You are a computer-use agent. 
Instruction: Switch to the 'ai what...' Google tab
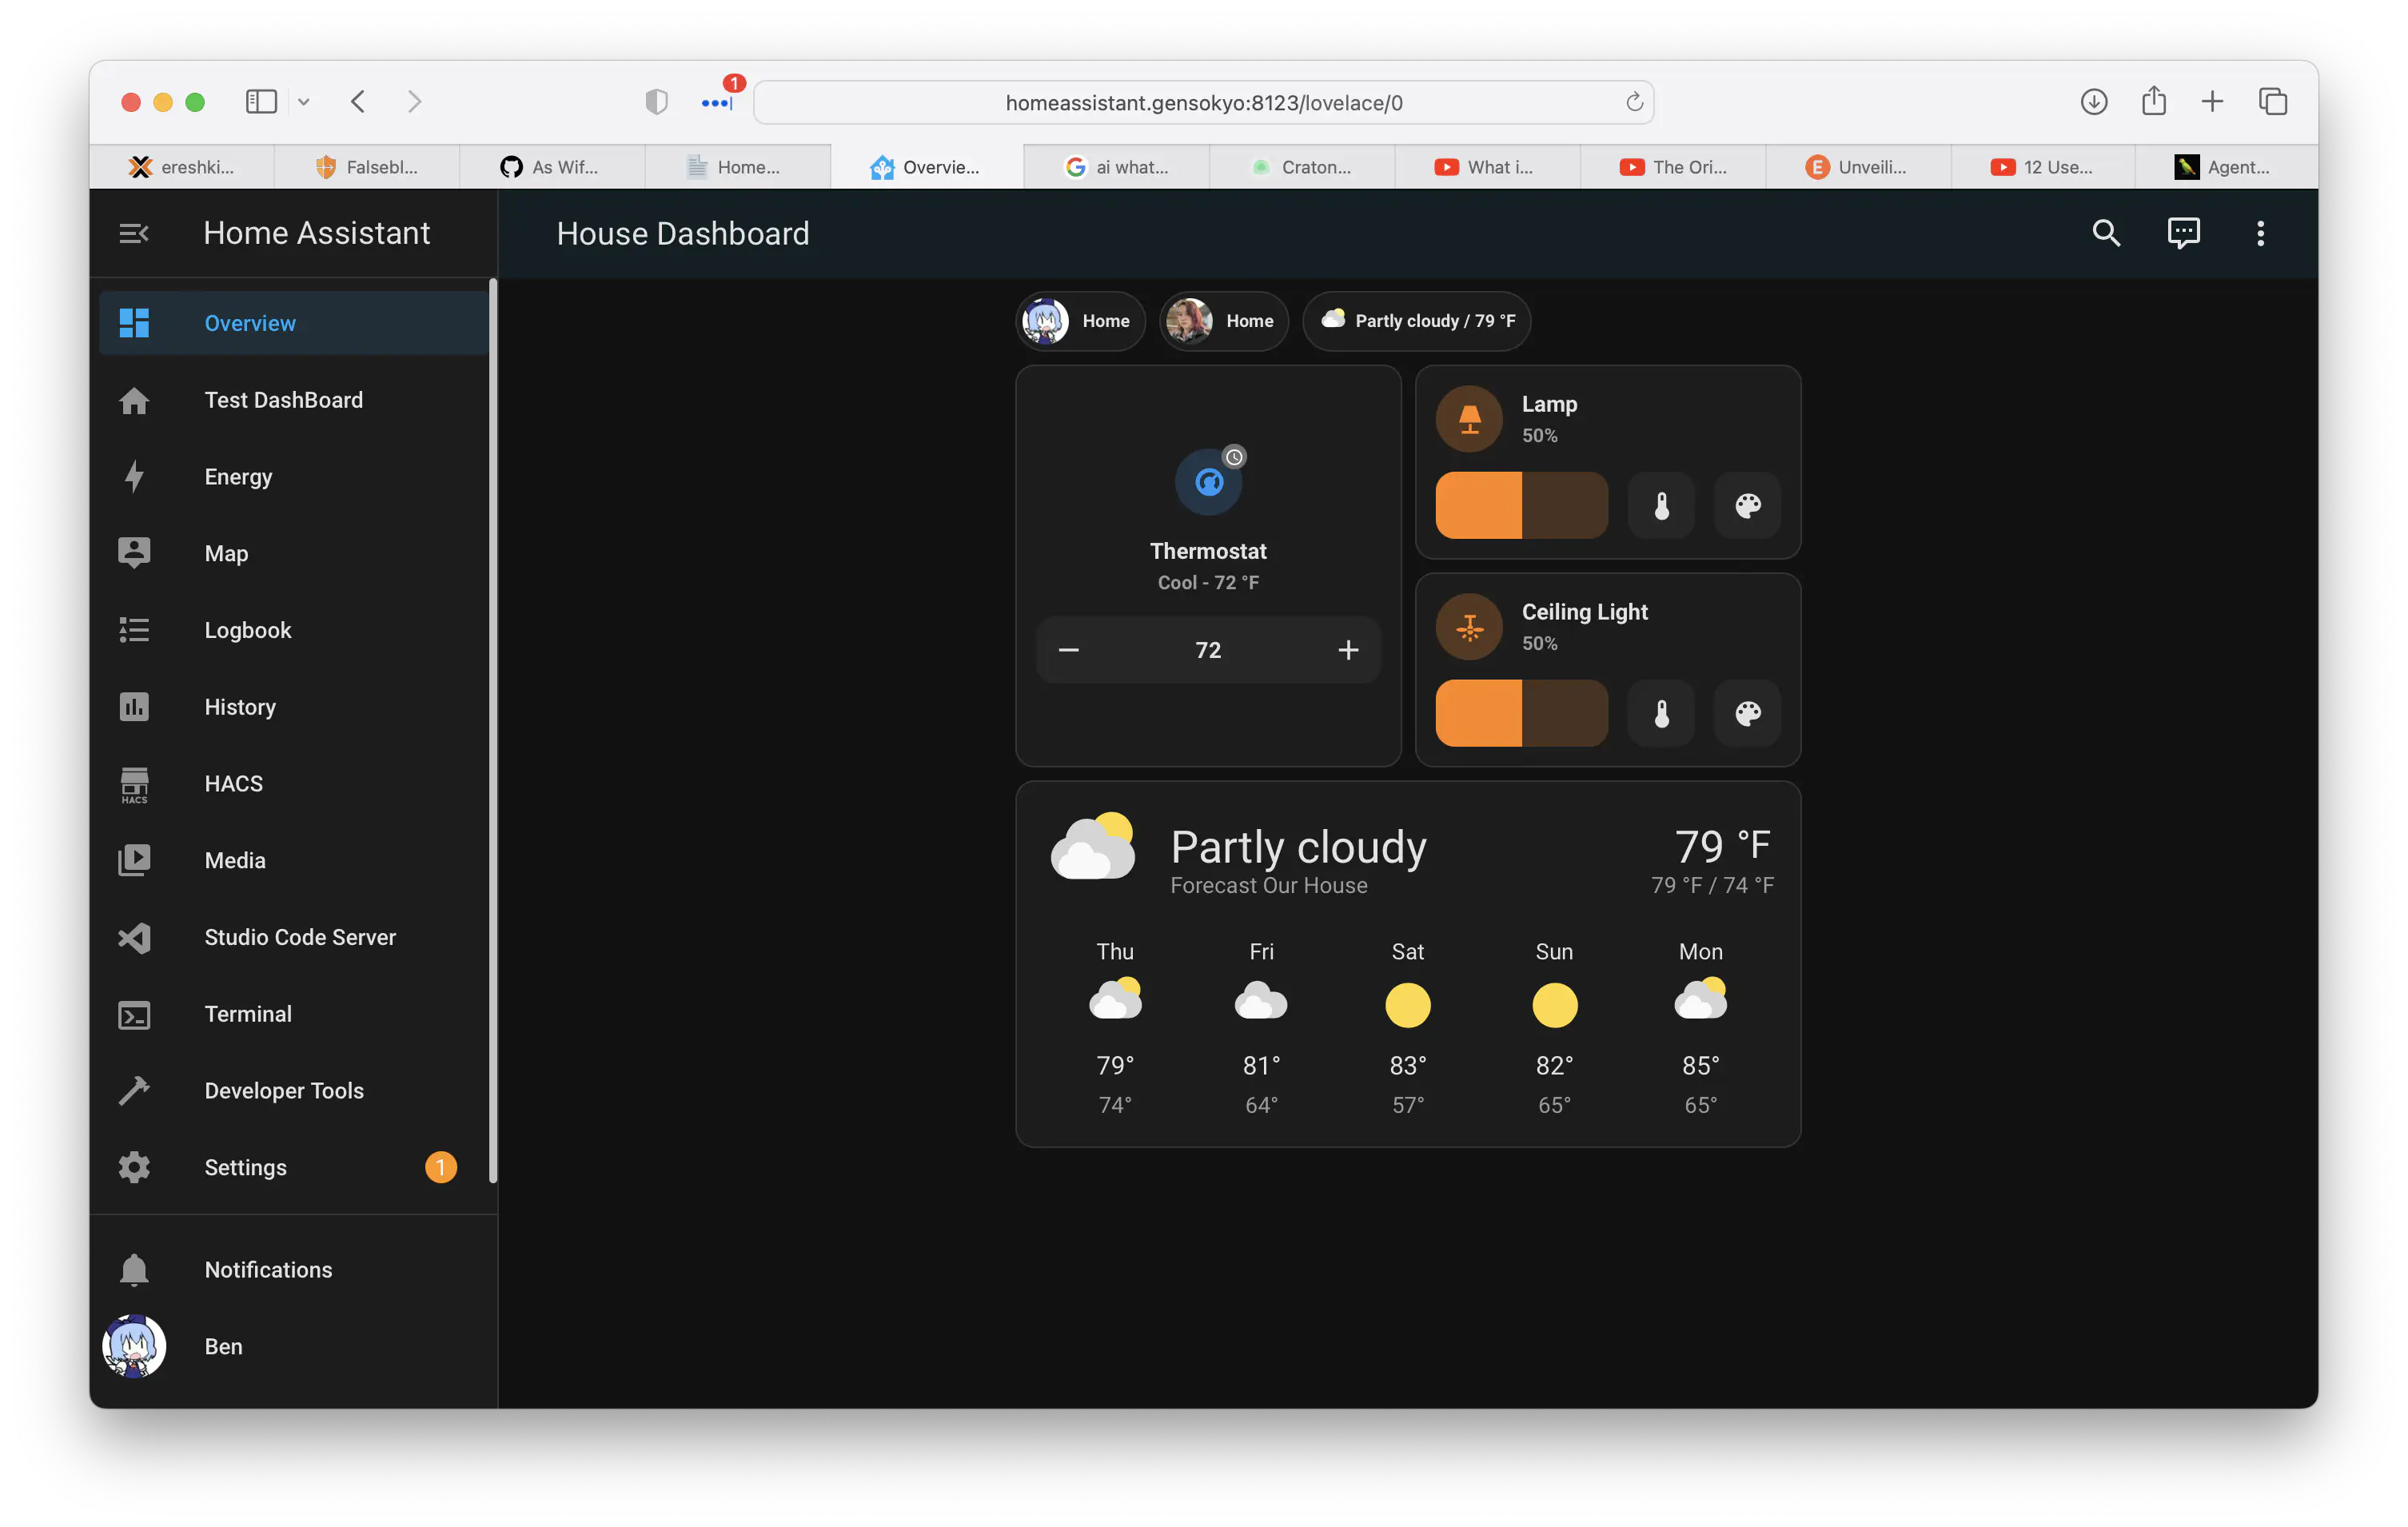1117,167
